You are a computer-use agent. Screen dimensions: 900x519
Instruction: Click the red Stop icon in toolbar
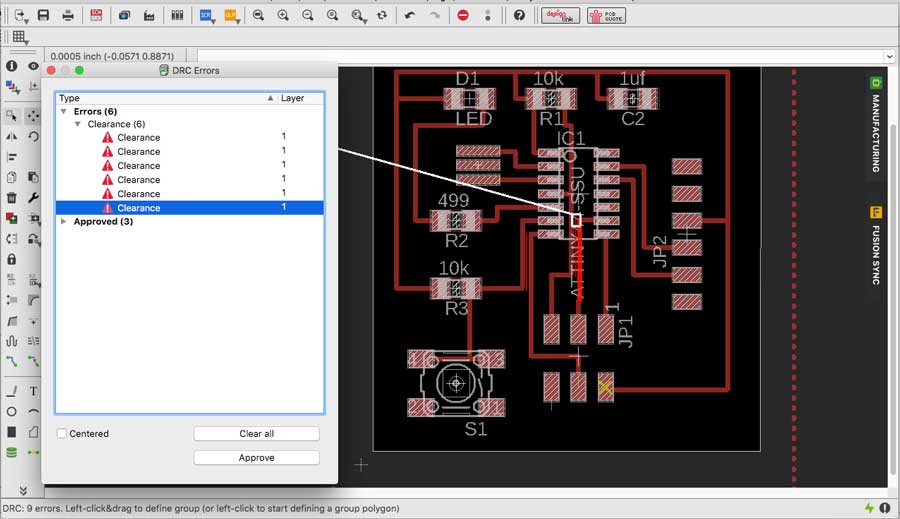tap(462, 15)
